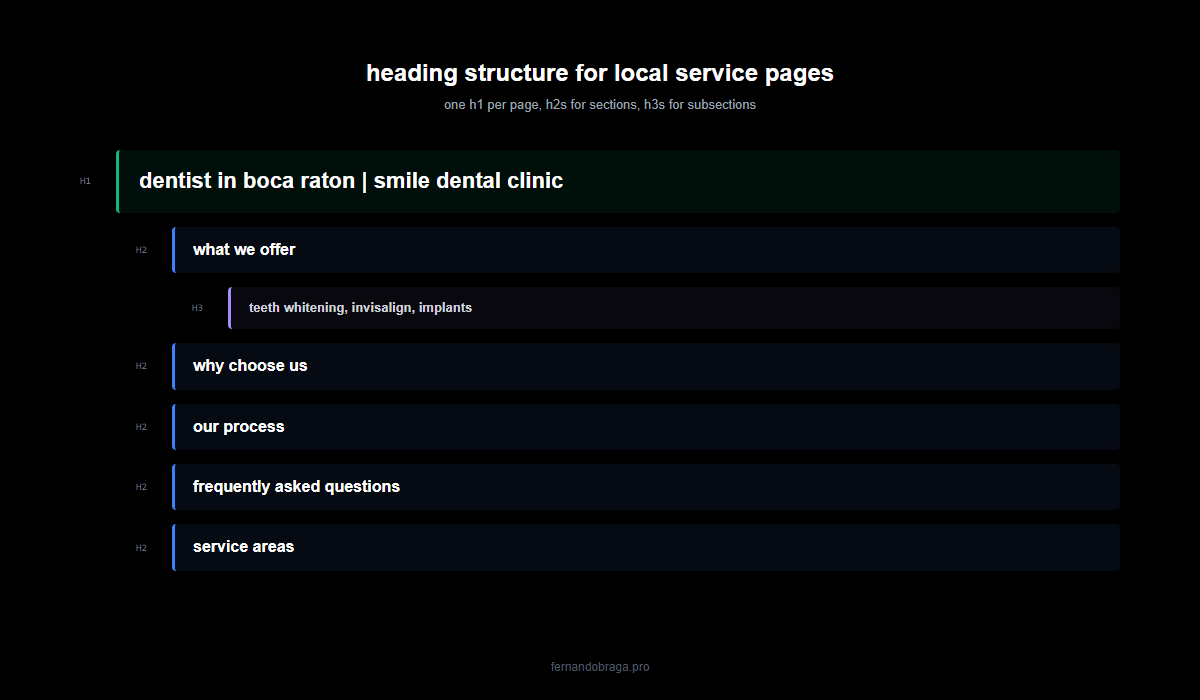Click the H1 label beside the dentist heading

[85, 181]
